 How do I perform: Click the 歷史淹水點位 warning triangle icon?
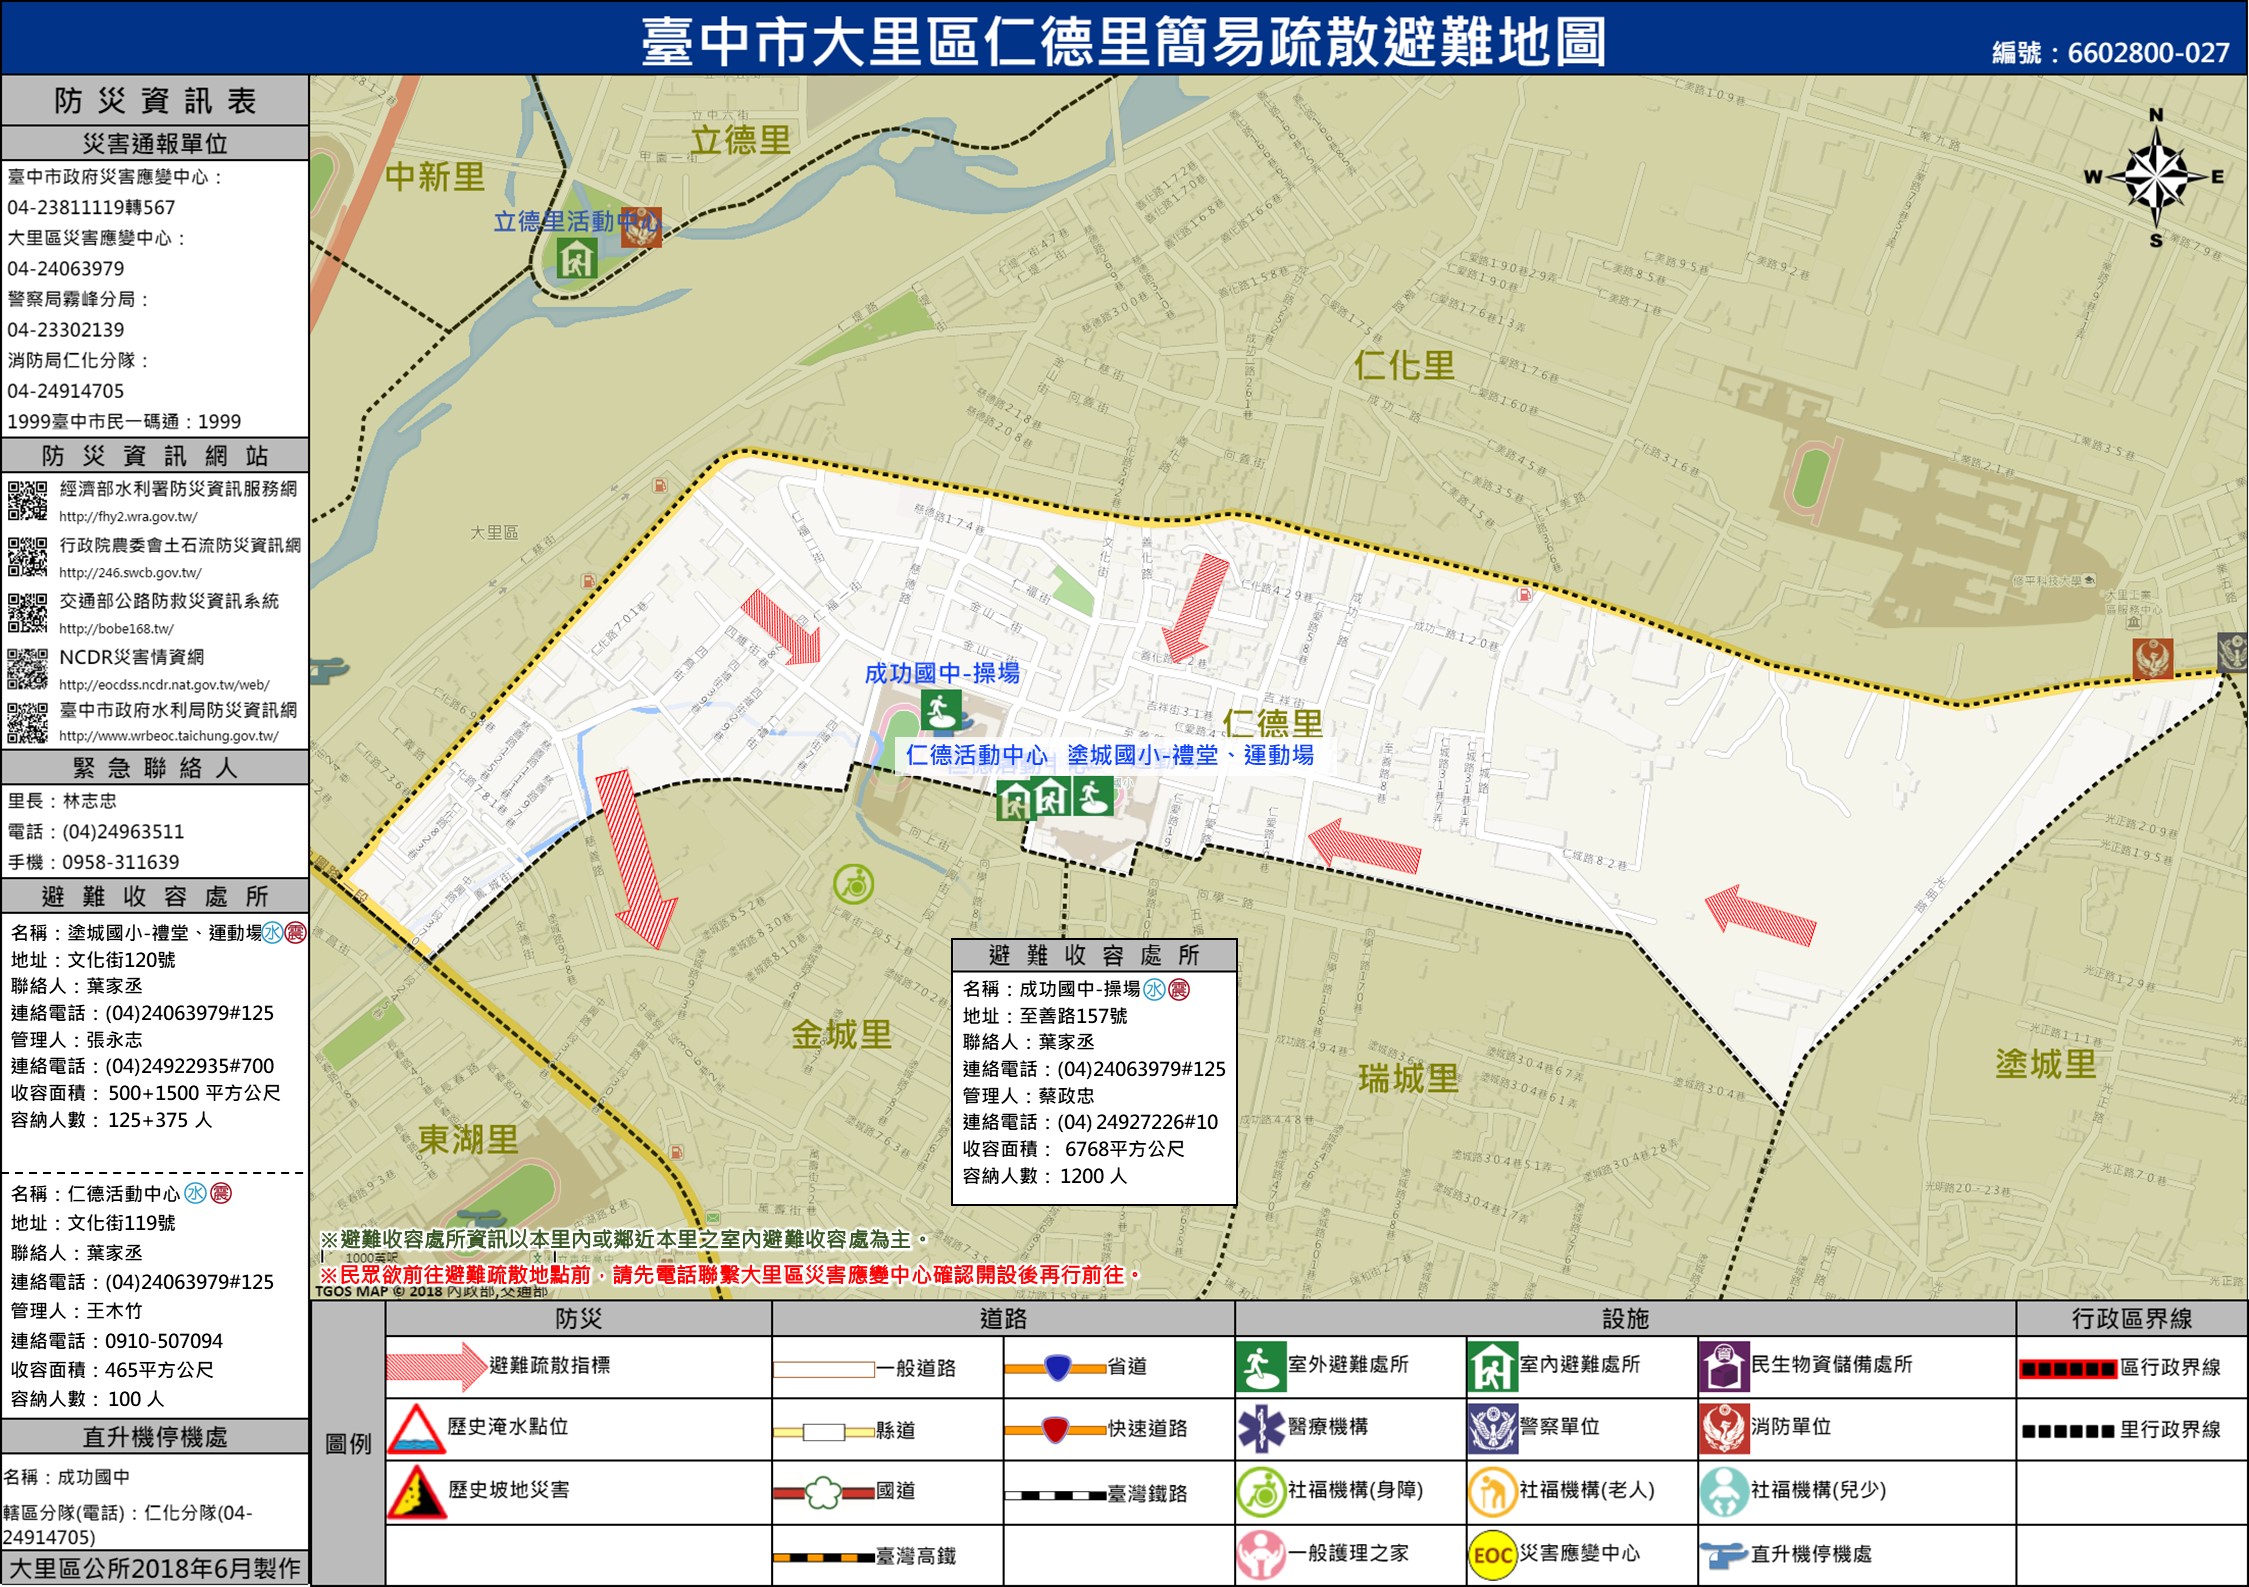pyautogui.click(x=417, y=1428)
